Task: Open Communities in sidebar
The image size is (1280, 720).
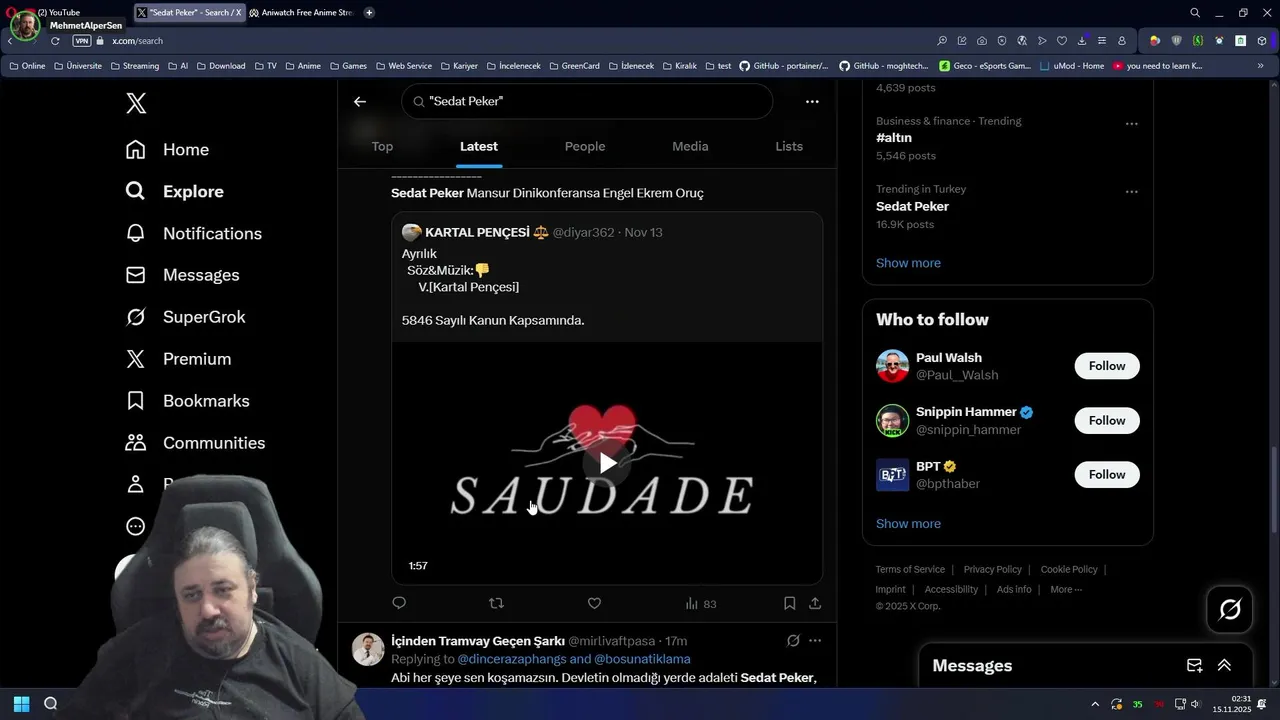Action: tap(195, 443)
